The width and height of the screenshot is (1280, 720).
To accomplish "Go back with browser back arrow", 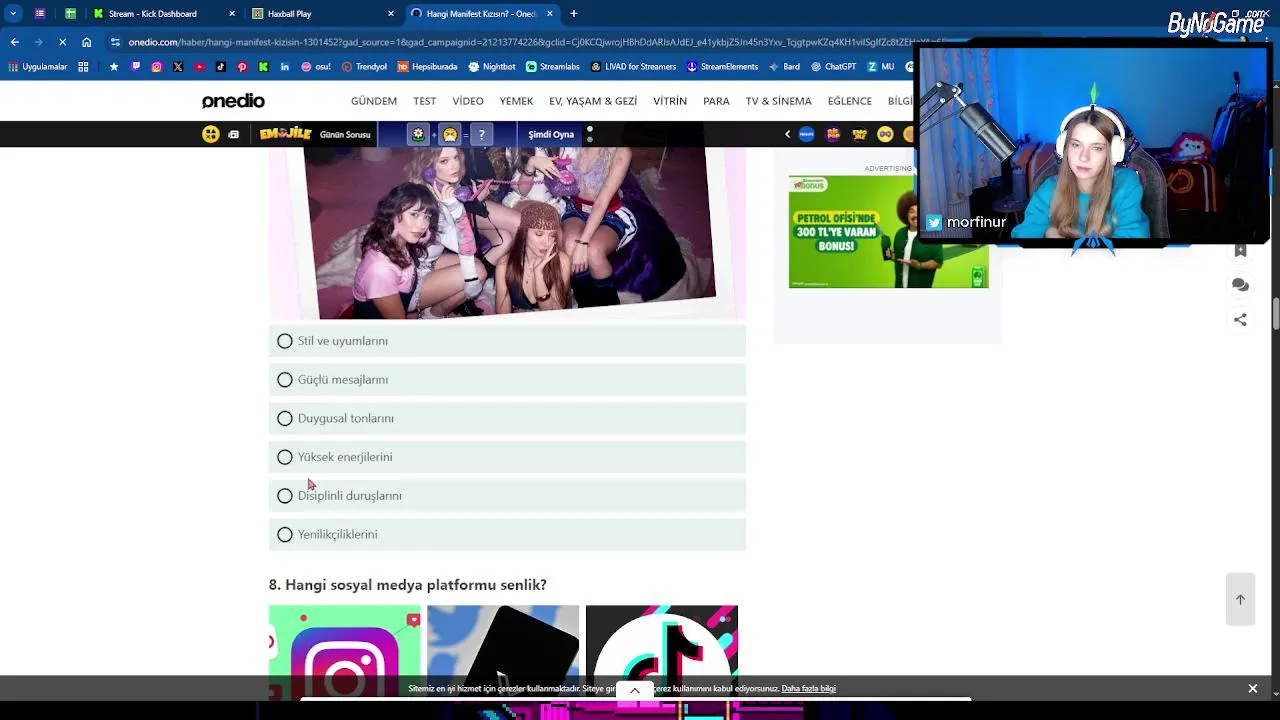I will [x=15, y=42].
